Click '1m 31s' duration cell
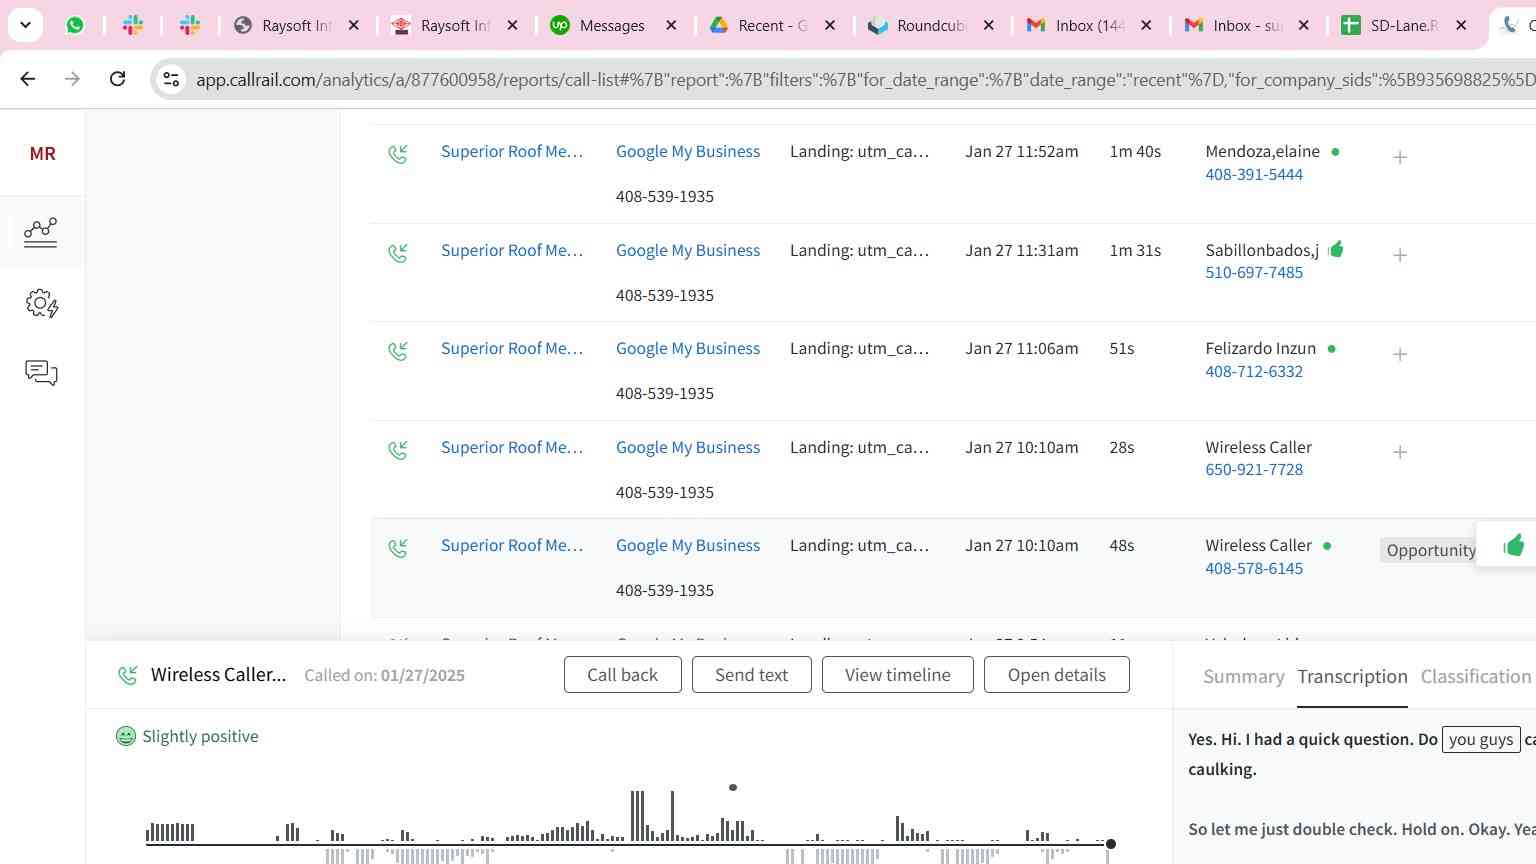 (x=1135, y=250)
